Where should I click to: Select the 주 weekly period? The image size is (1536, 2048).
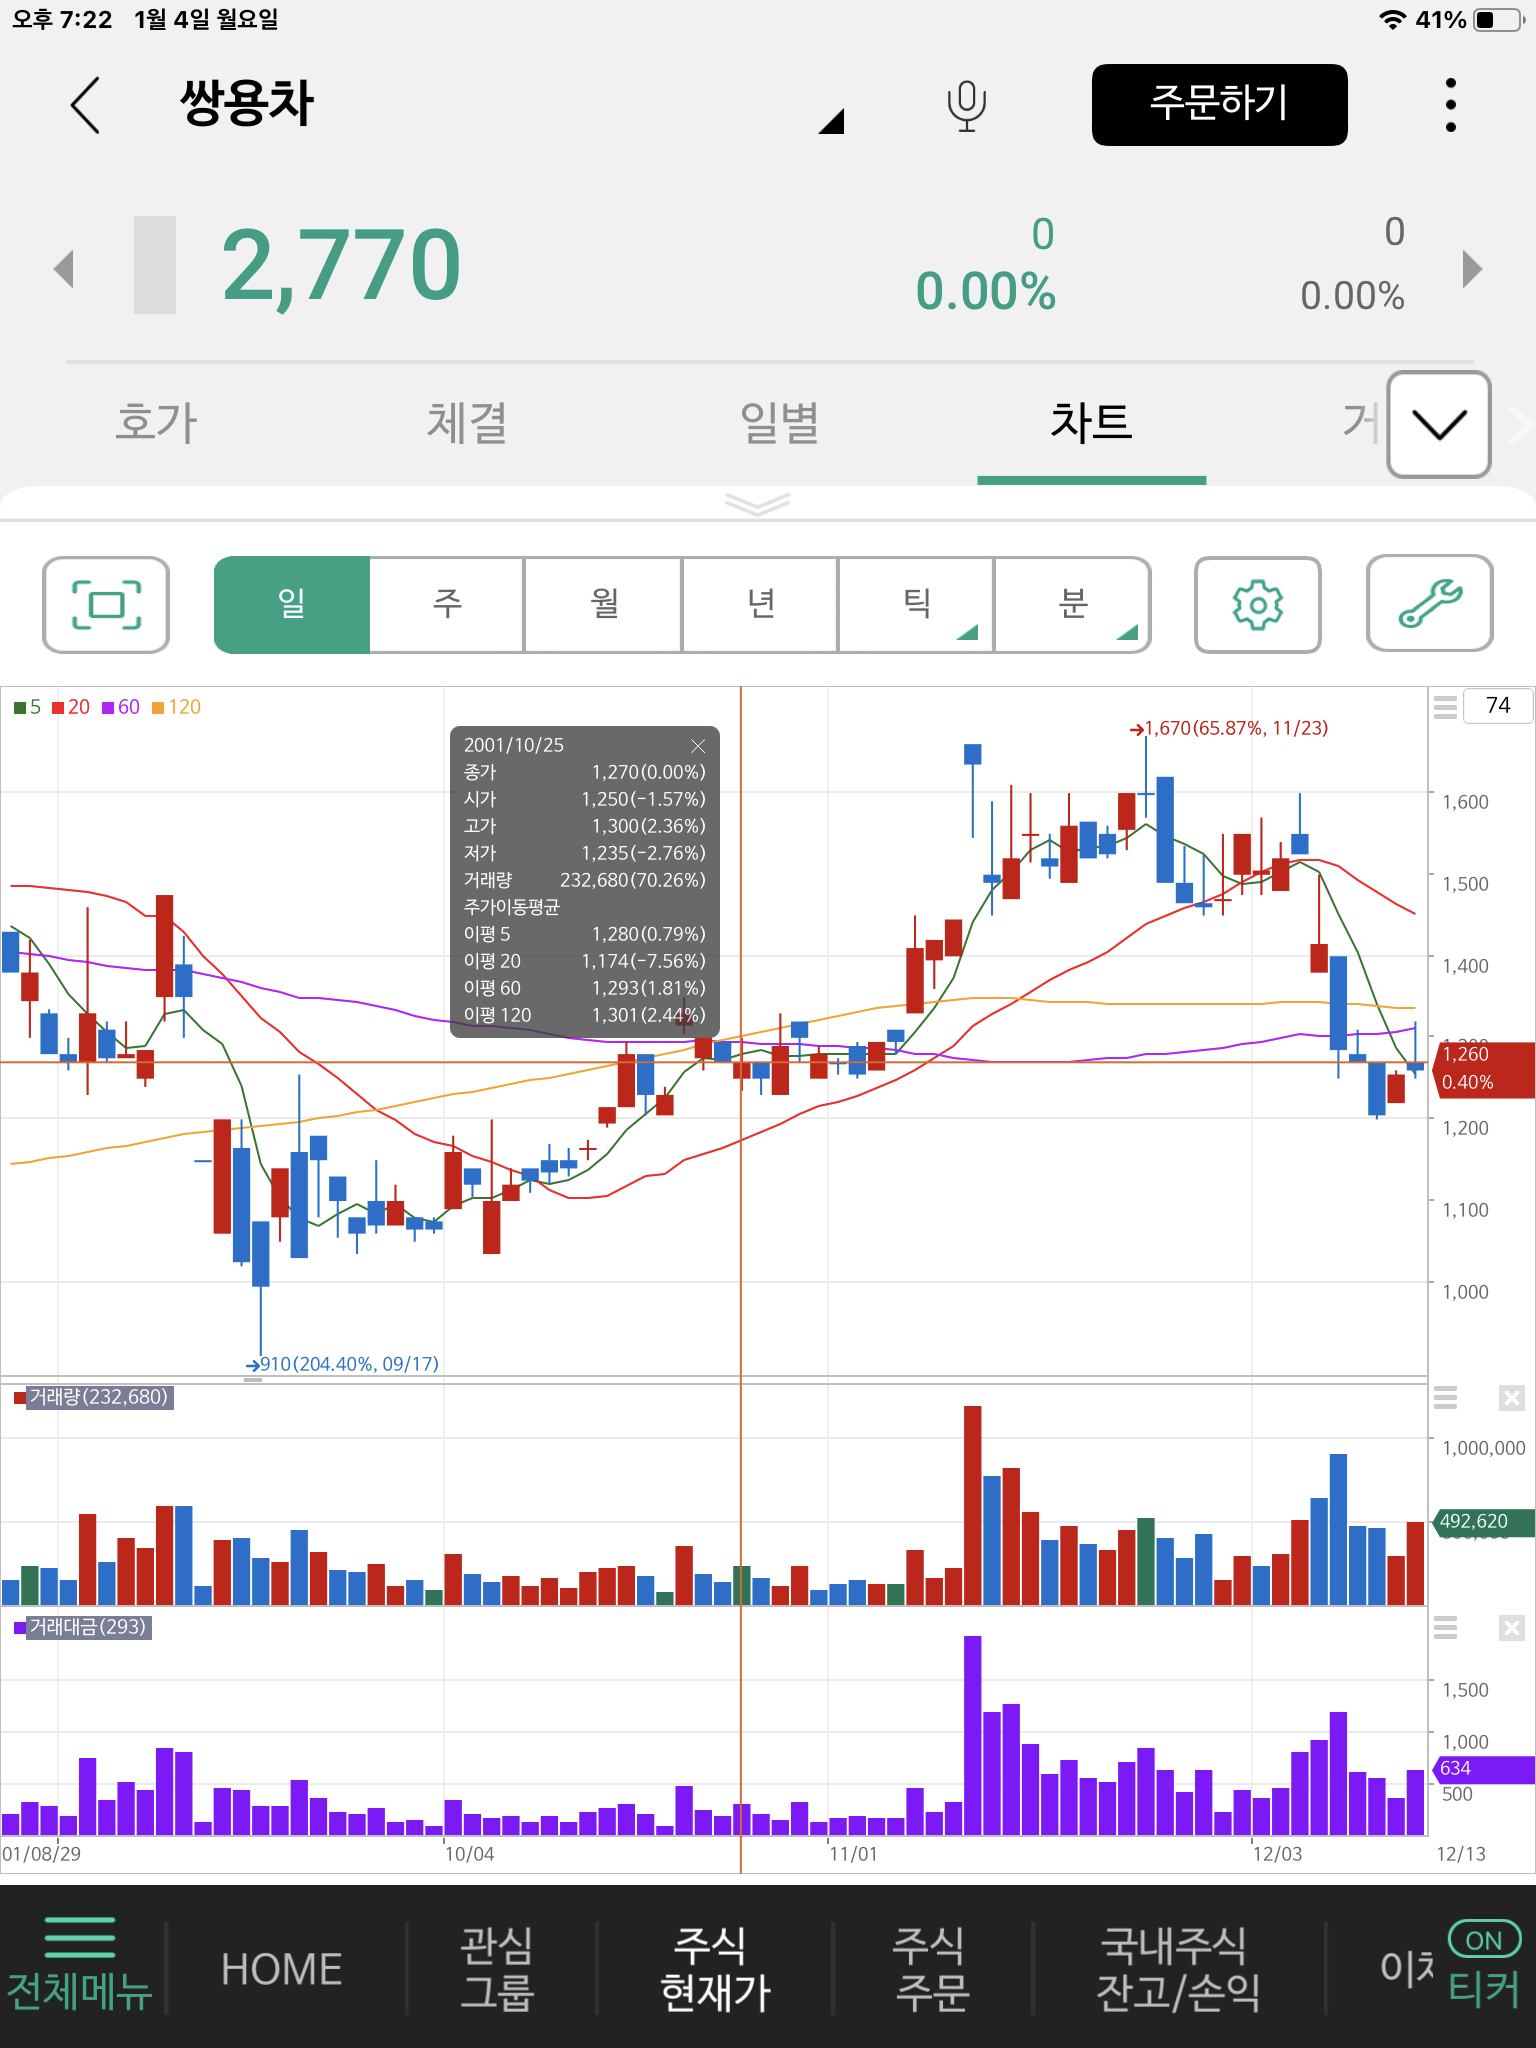pyautogui.click(x=447, y=605)
